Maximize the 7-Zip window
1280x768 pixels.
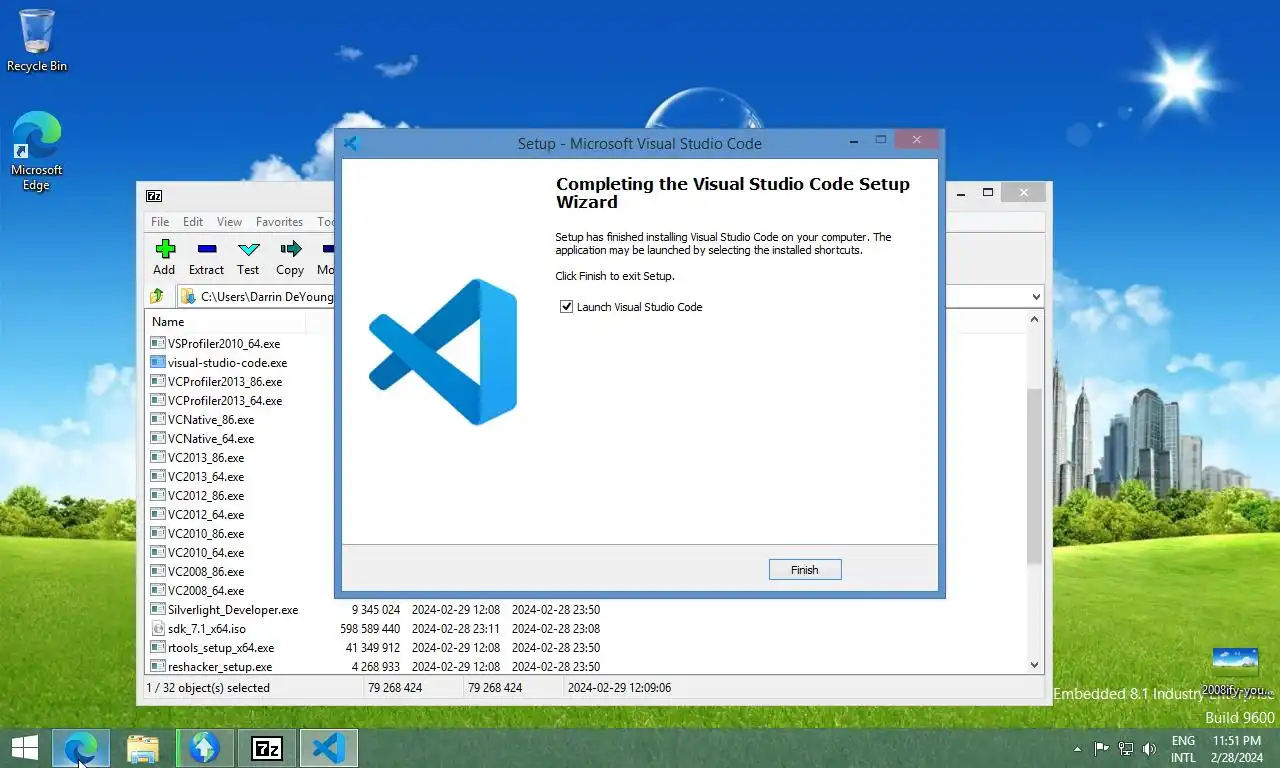[988, 192]
